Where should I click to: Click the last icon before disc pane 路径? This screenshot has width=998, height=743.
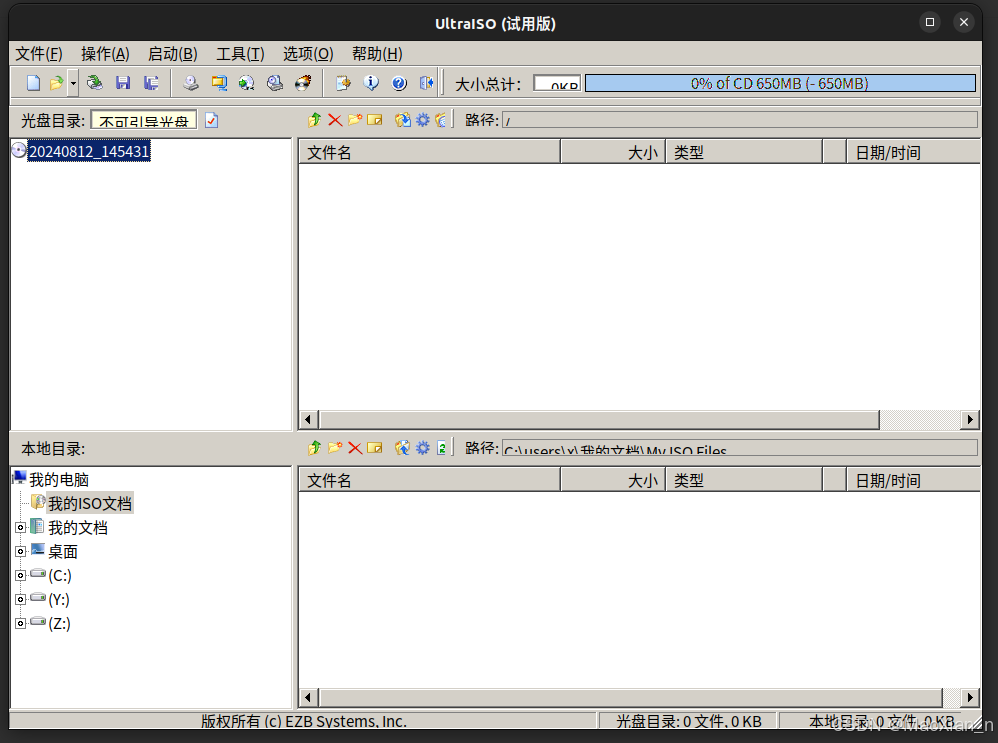pos(441,120)
